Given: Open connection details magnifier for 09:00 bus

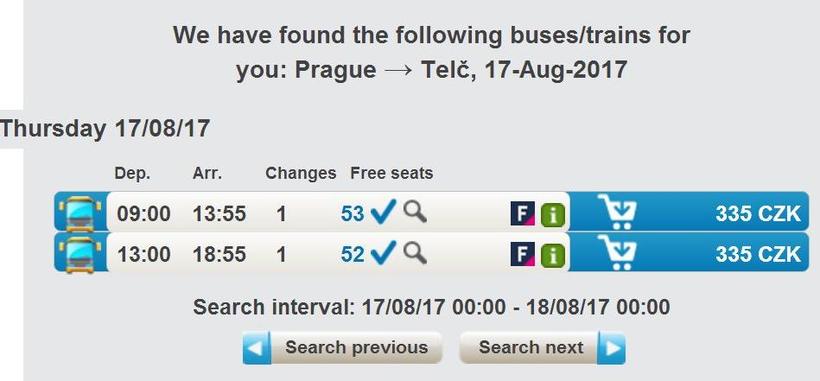Looking at the screenshot, I should tap(415, 212).
